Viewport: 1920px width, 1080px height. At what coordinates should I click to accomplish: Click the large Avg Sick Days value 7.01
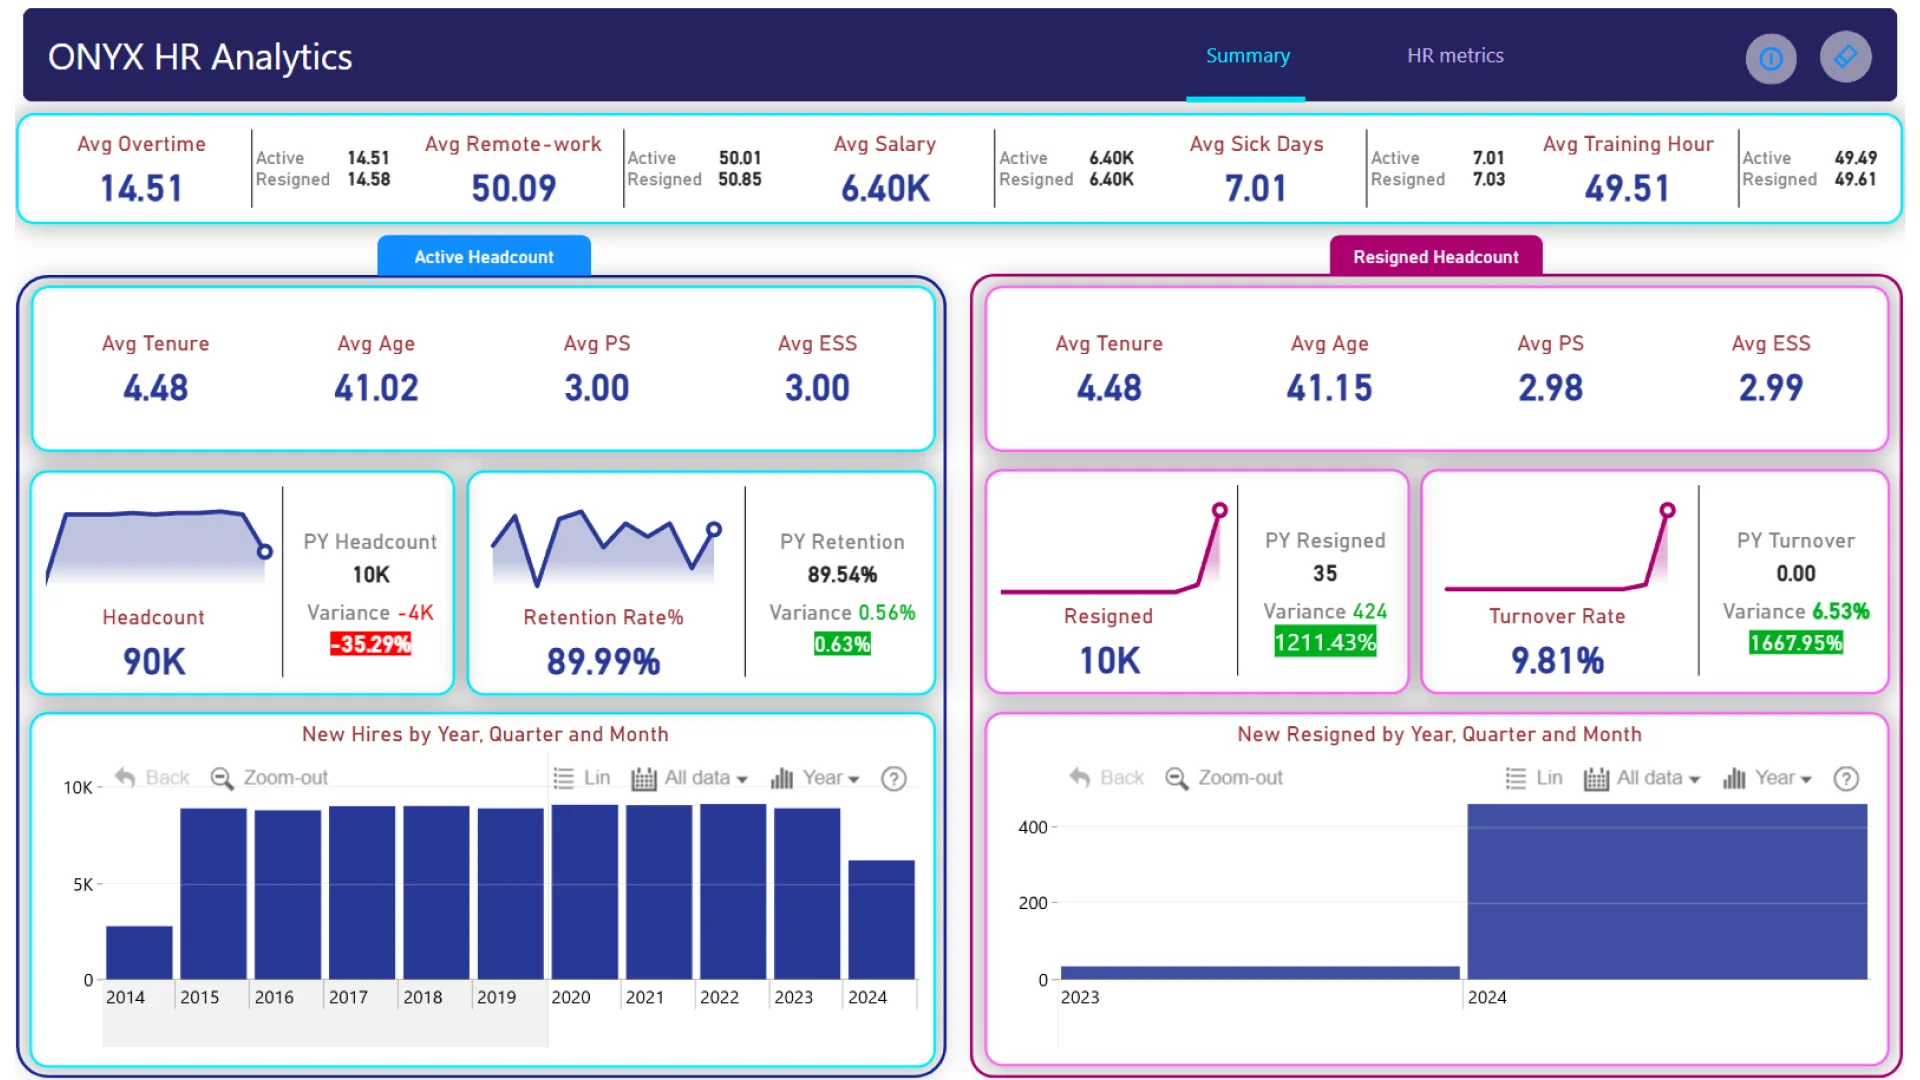(x=1256, y=188)
